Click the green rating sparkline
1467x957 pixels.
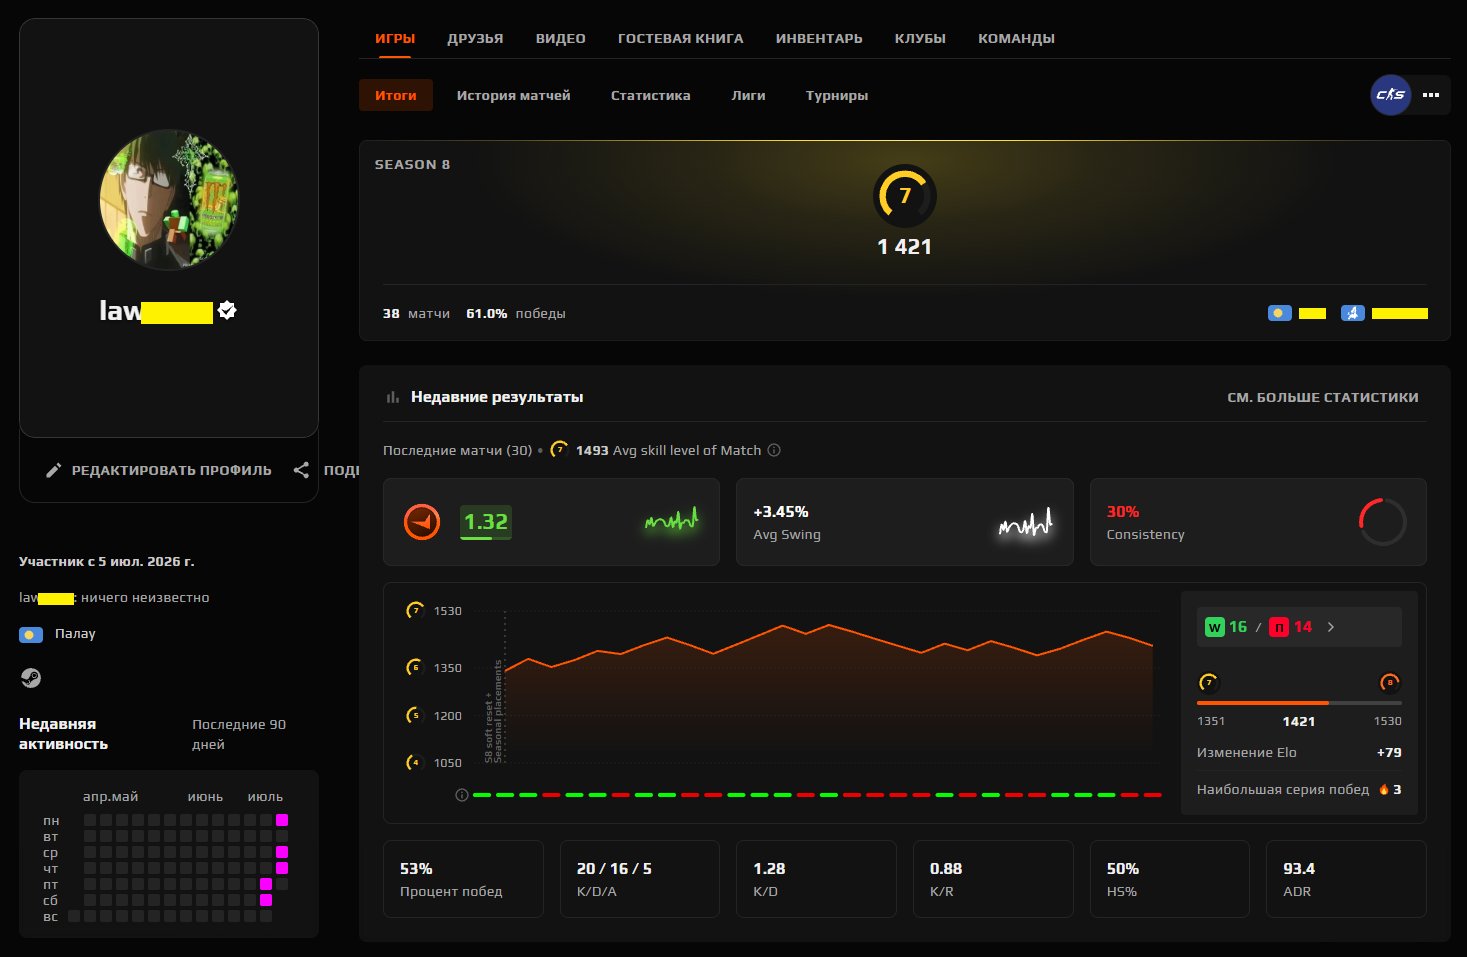(x=672, y=520)
